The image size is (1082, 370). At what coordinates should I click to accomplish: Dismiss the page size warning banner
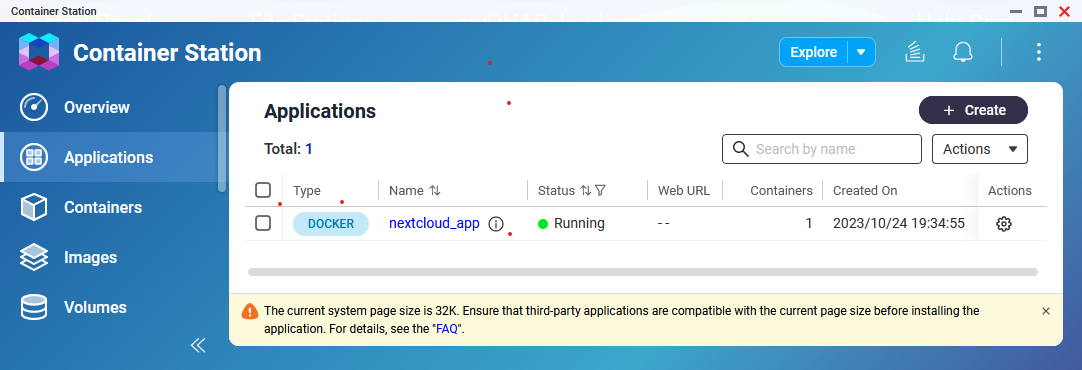(x=1045, y=311)
